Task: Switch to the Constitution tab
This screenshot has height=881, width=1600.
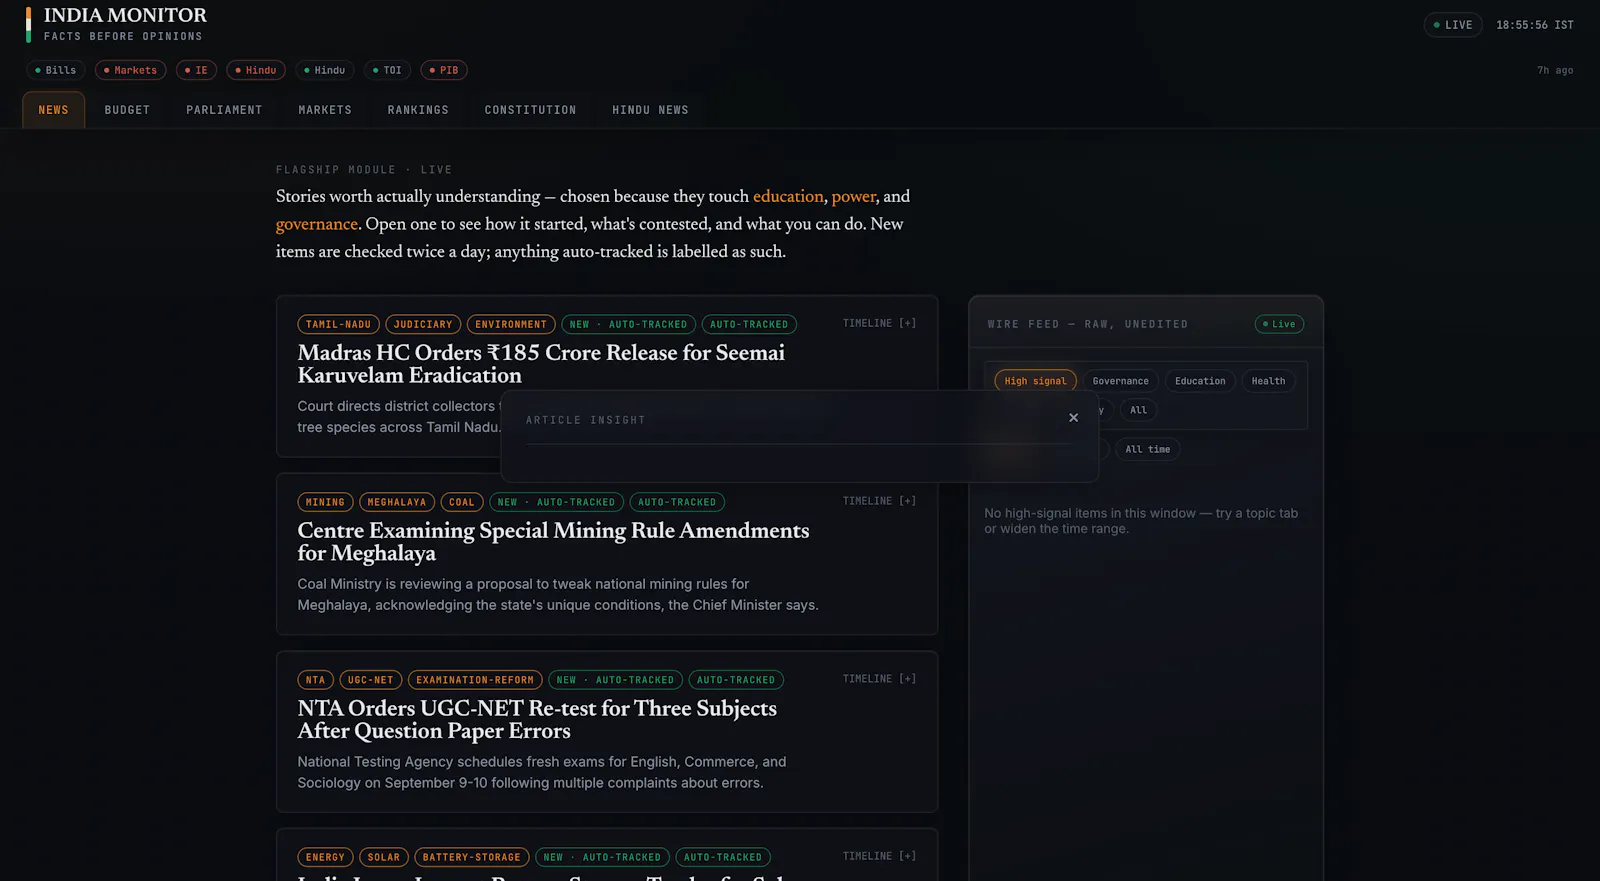Action: coord(530,110)
